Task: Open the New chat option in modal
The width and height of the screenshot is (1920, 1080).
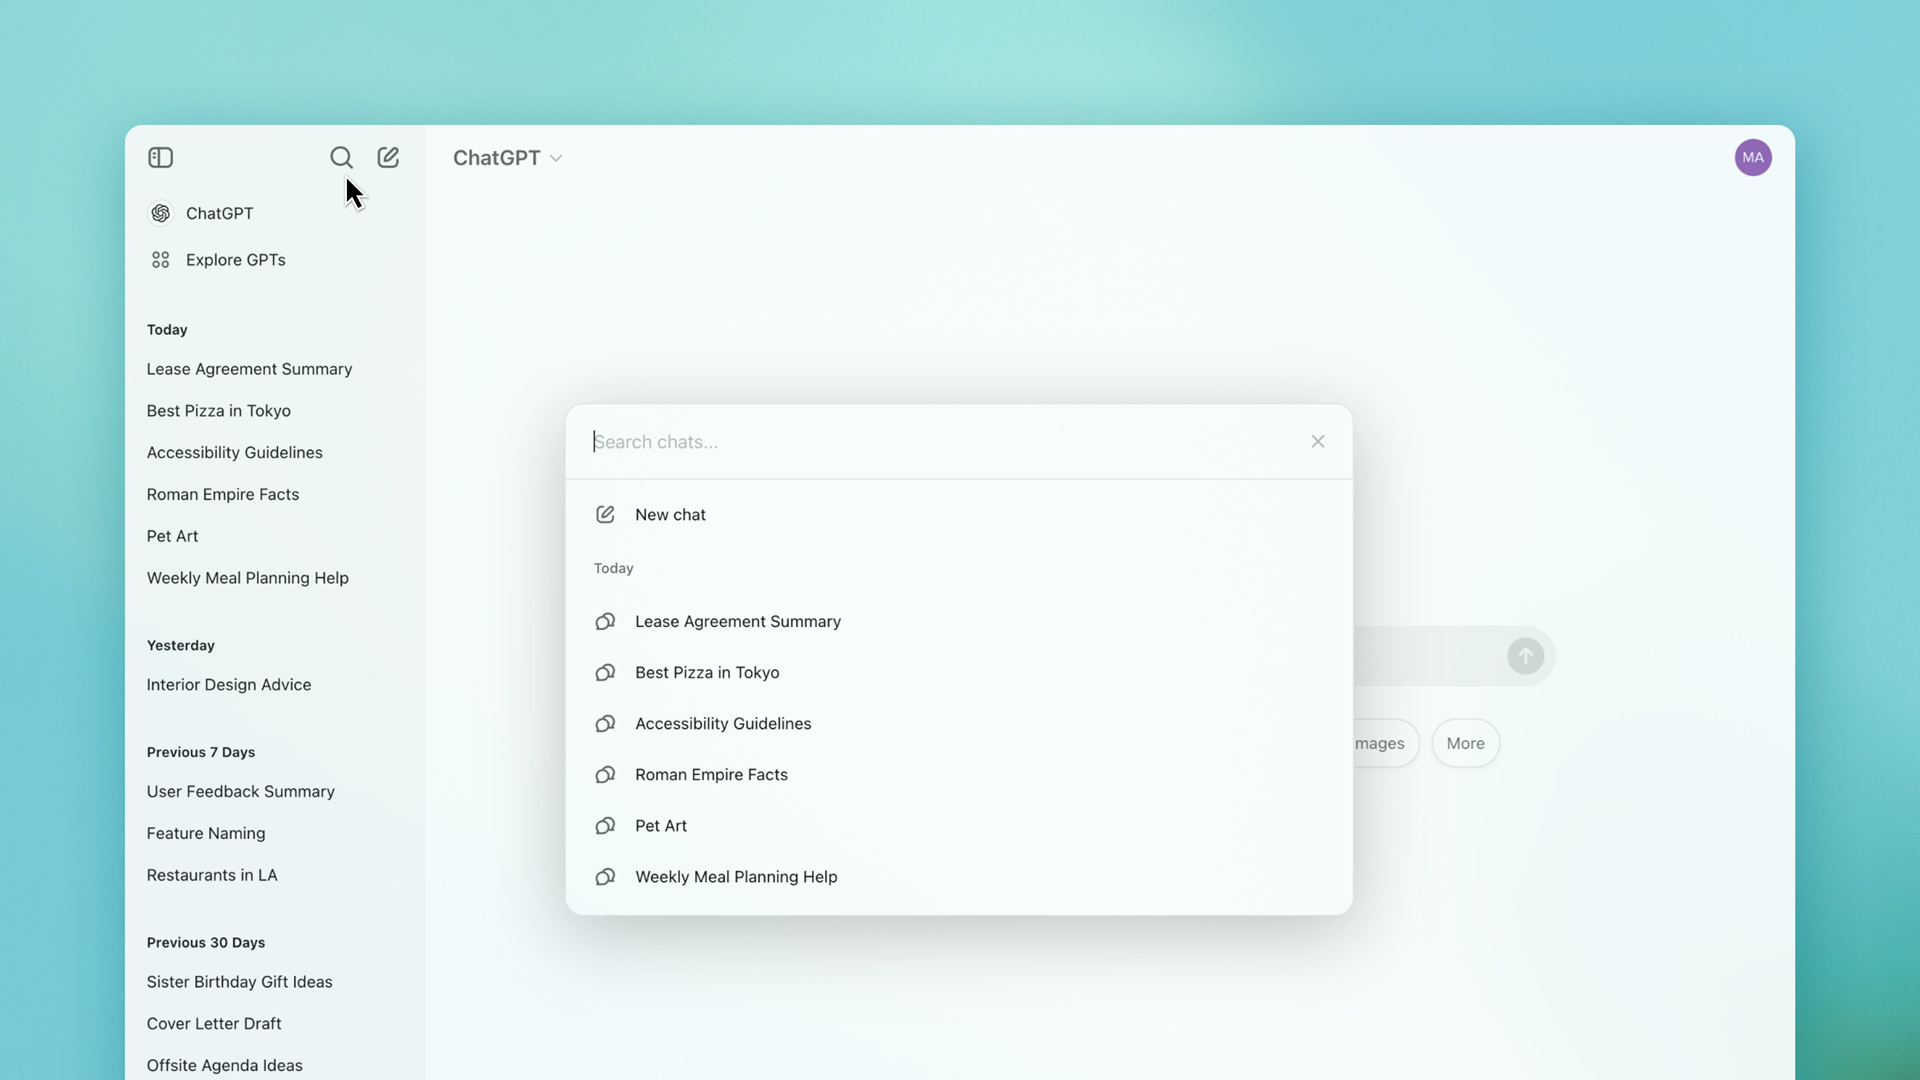Action: (670, 514)
